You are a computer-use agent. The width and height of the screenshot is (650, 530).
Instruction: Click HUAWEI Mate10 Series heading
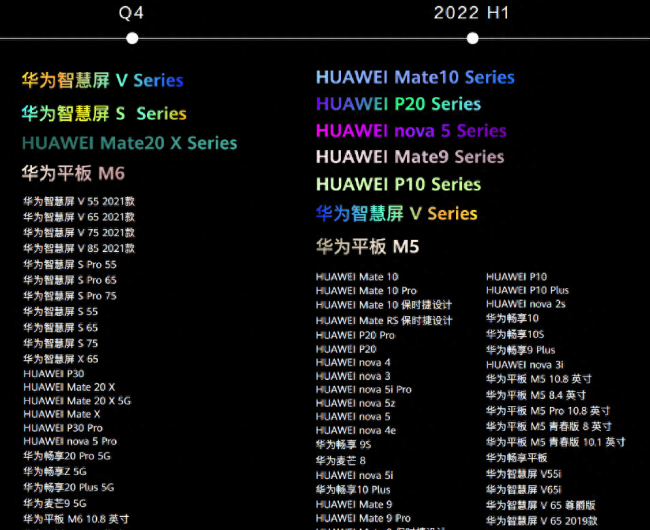point(415,77)
